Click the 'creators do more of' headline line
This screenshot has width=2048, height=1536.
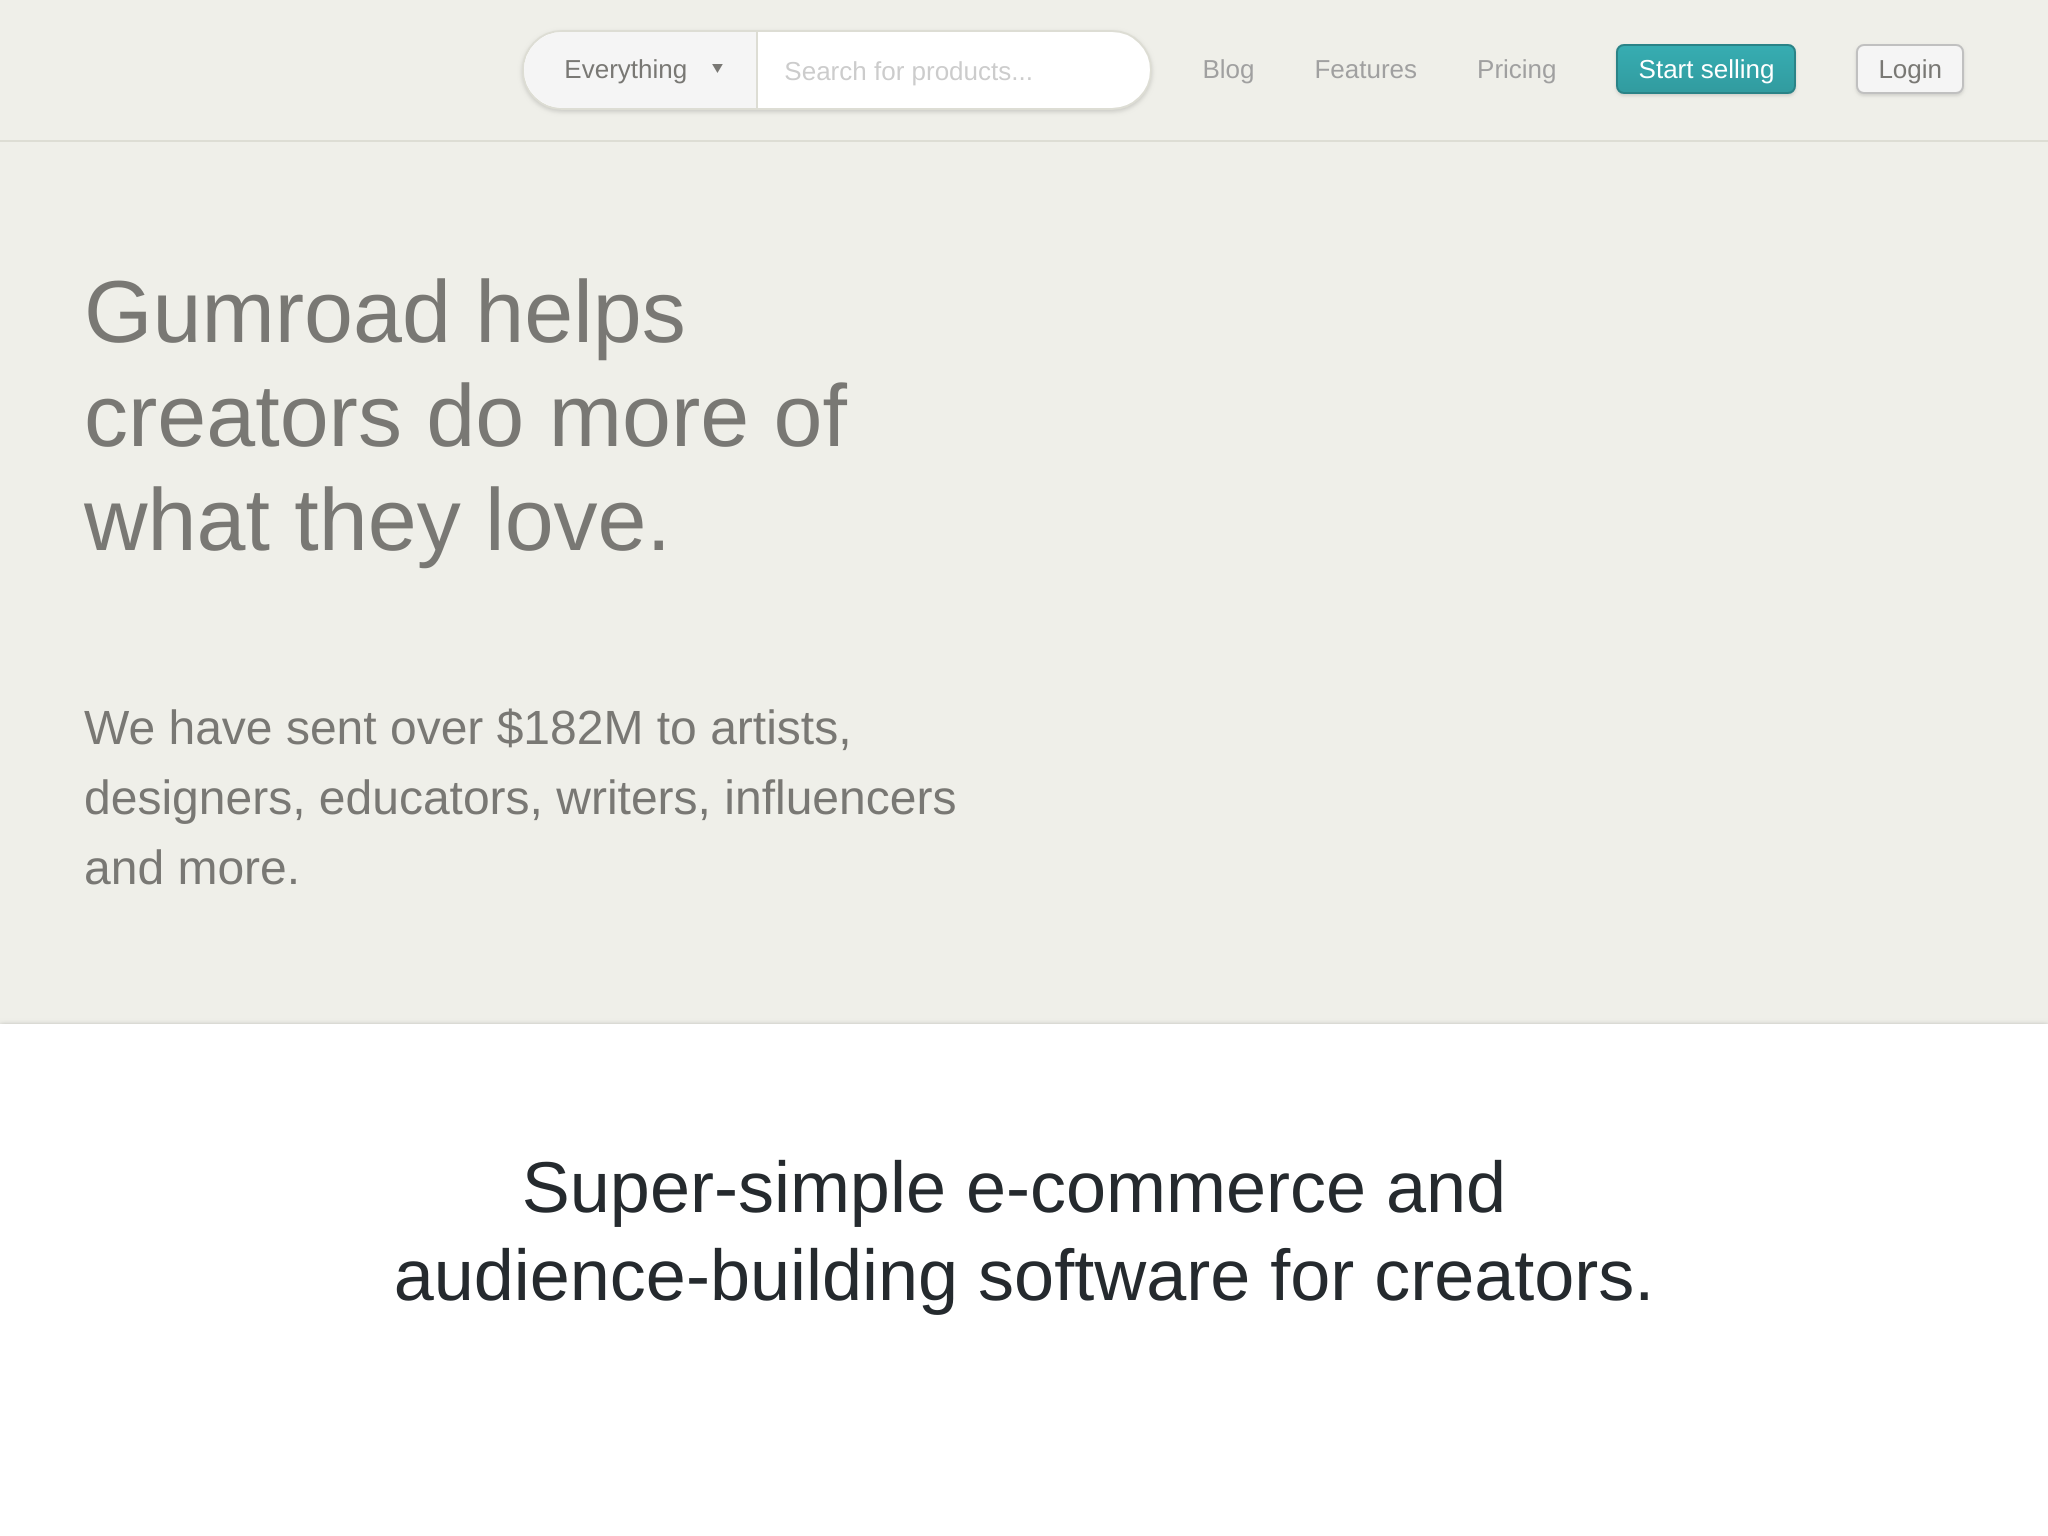tap(465, 417)
